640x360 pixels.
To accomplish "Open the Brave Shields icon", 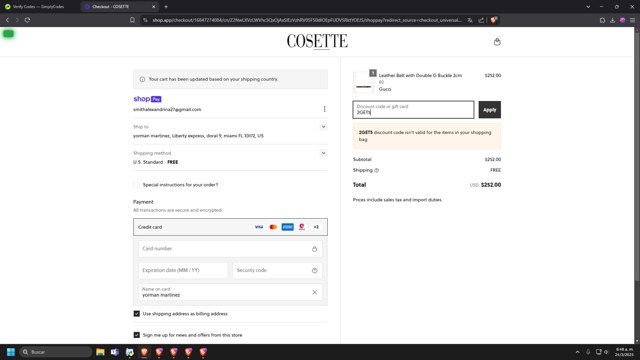I will point(493,20).
